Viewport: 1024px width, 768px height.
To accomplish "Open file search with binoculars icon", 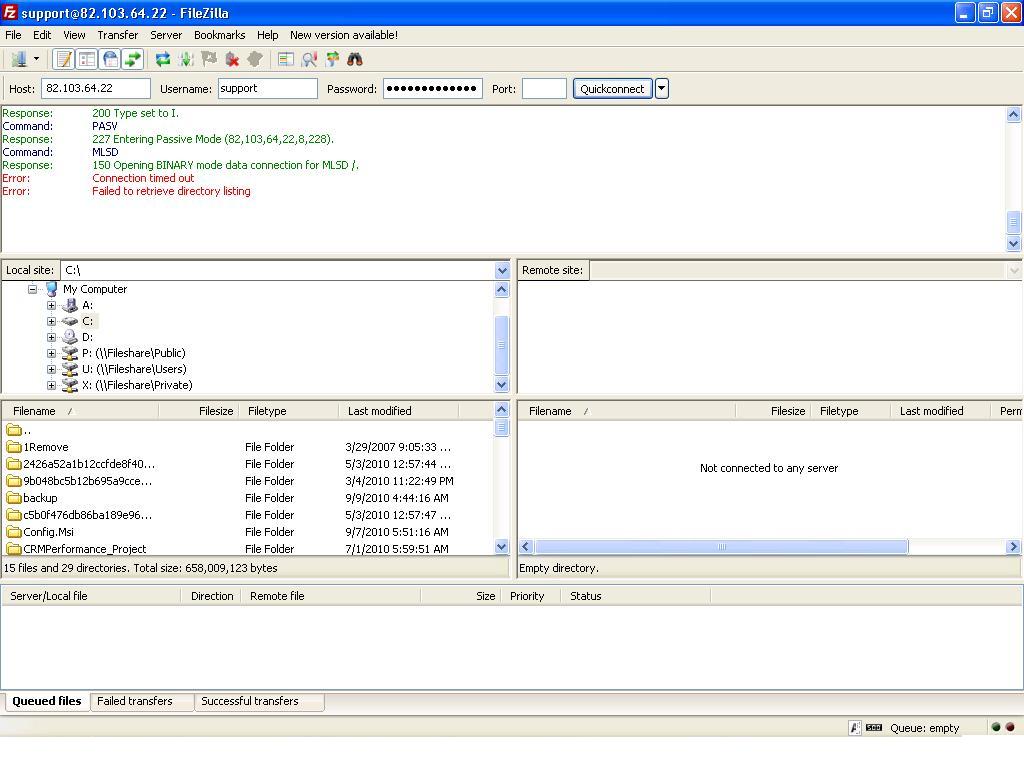I will (355, 60).
